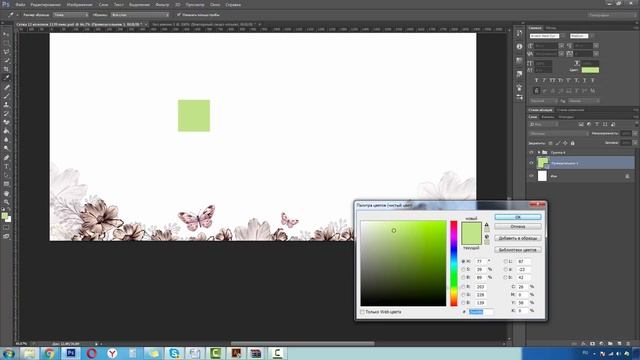Apply Faux Bold in Character panel

[536, 80]
